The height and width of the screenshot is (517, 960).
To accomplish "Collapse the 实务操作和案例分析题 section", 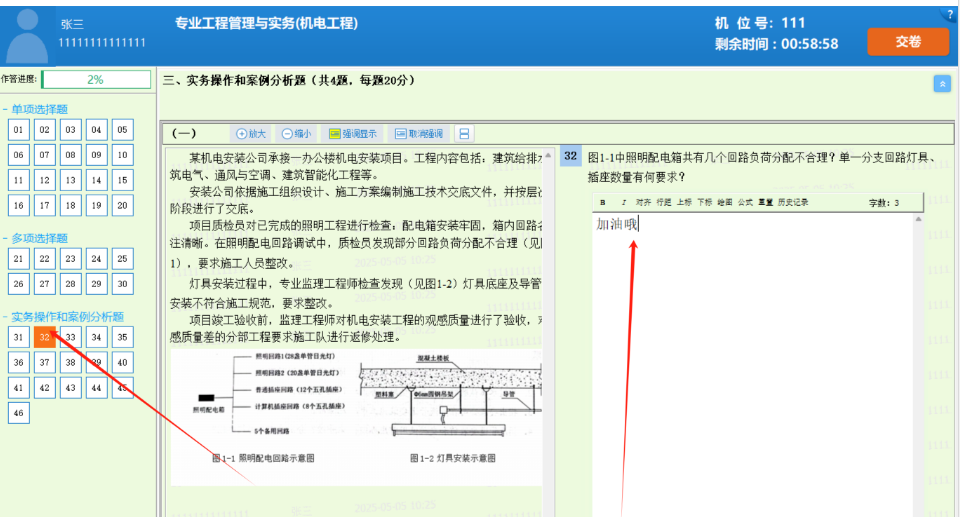I will 63,317.
